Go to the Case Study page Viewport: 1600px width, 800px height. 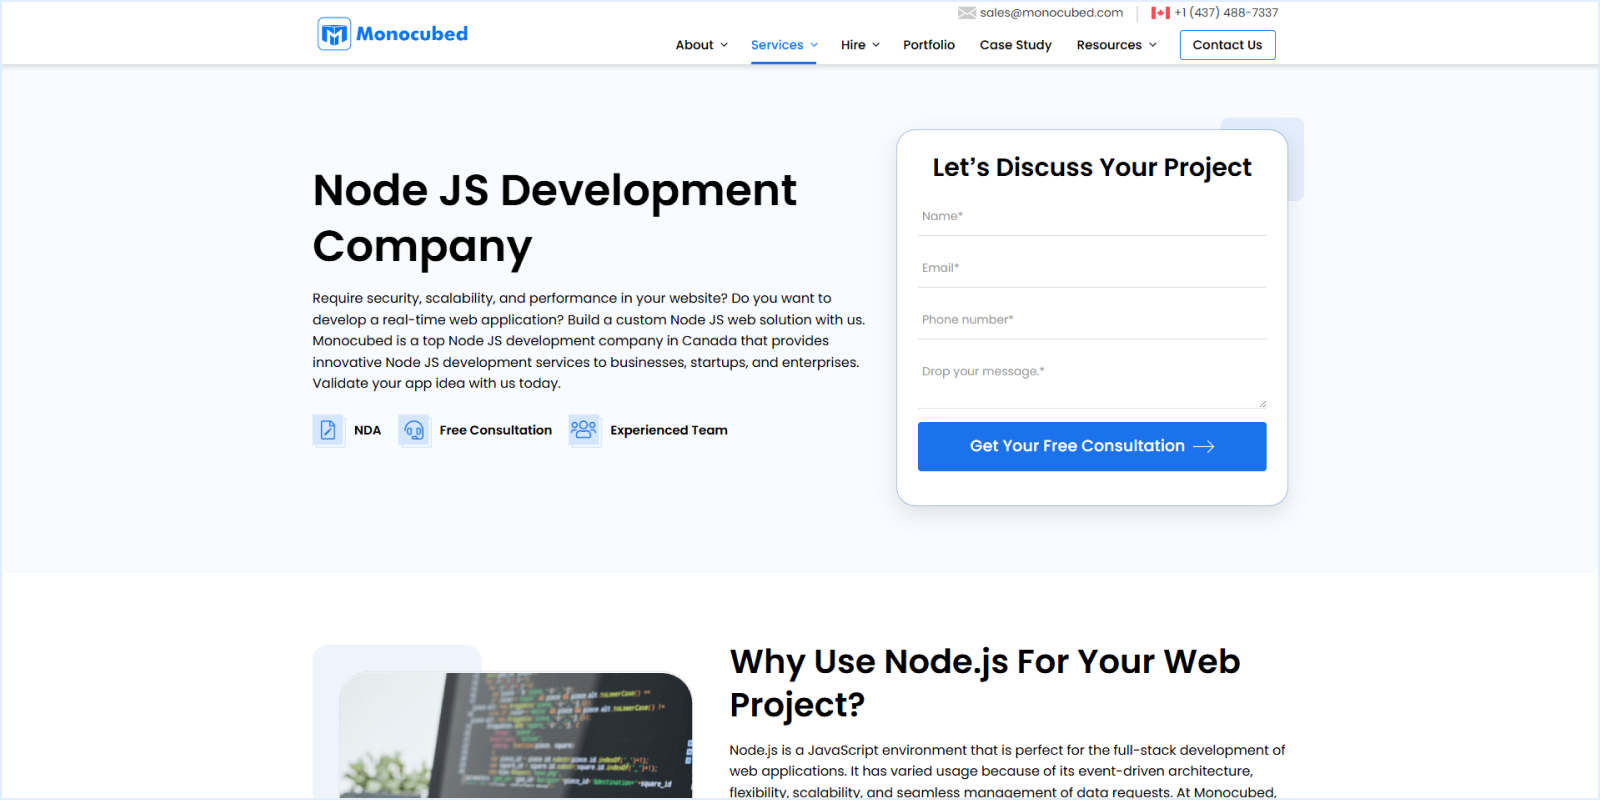coord(1015,45)
